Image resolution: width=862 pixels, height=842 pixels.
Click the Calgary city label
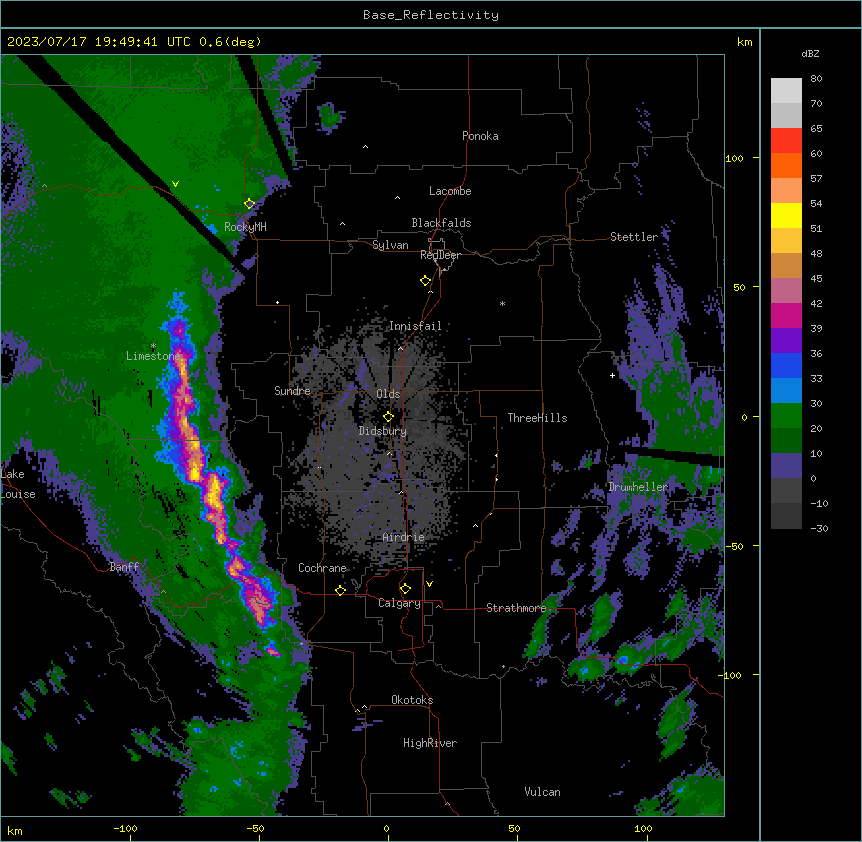coord(399,603)
